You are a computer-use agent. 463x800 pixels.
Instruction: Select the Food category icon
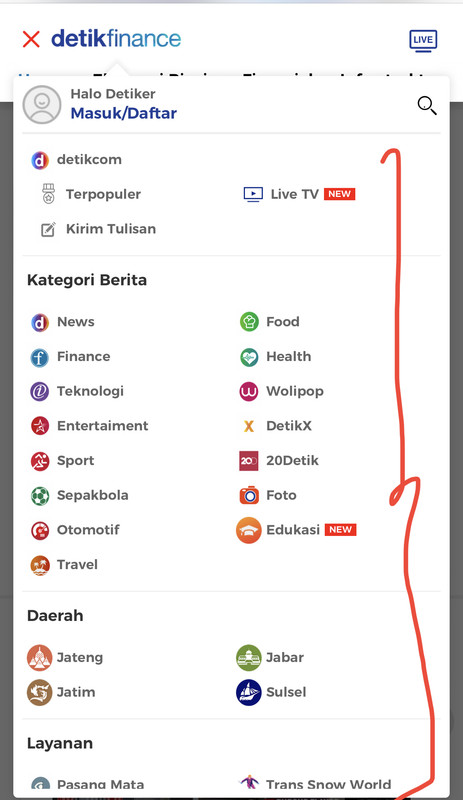(x=249, y=322)
